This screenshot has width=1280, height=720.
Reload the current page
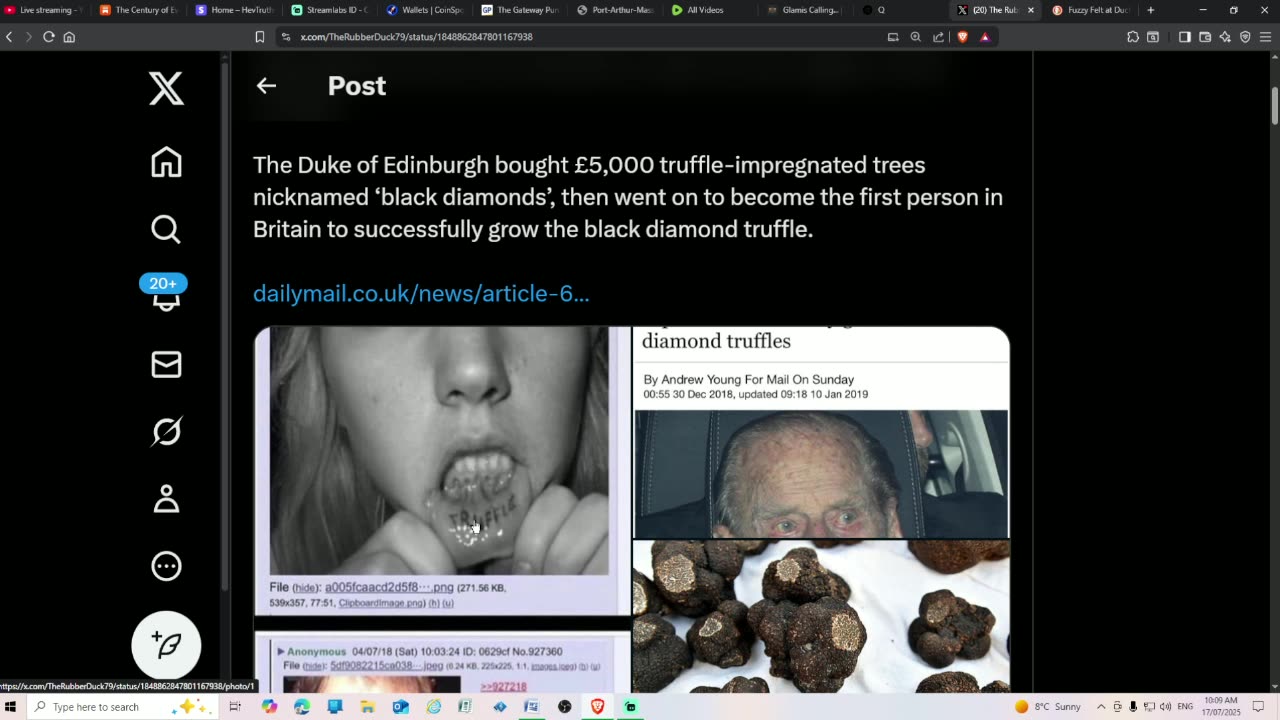click(48, 37)
